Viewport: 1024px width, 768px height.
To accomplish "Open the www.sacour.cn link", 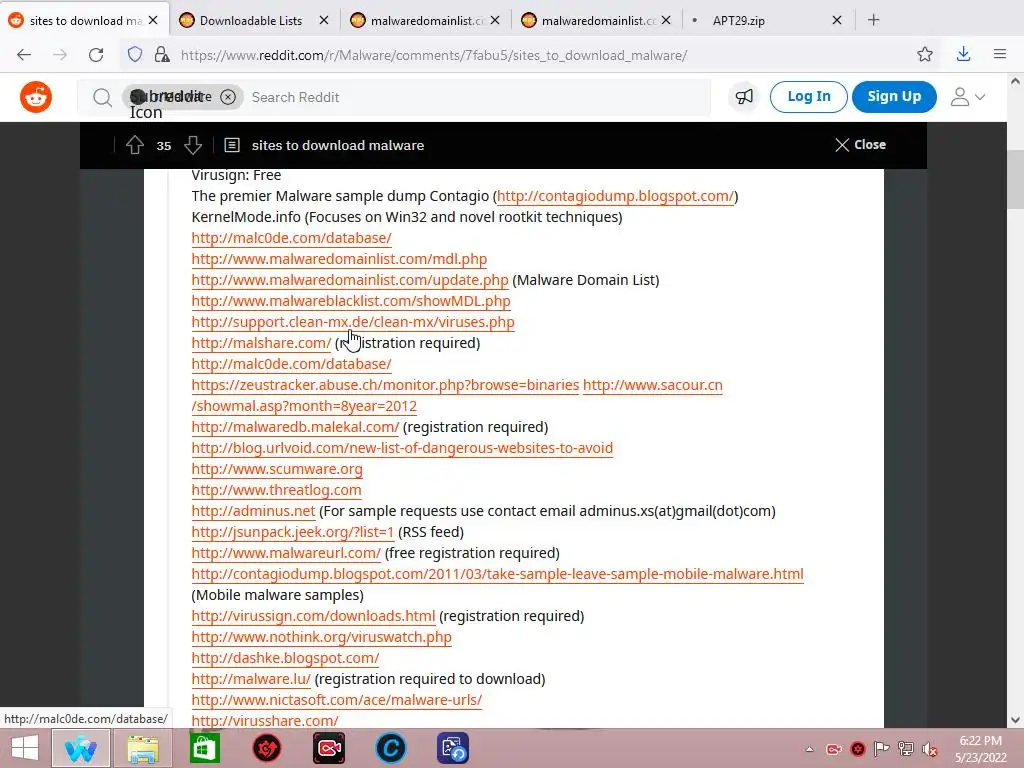I will coord(652,385).
